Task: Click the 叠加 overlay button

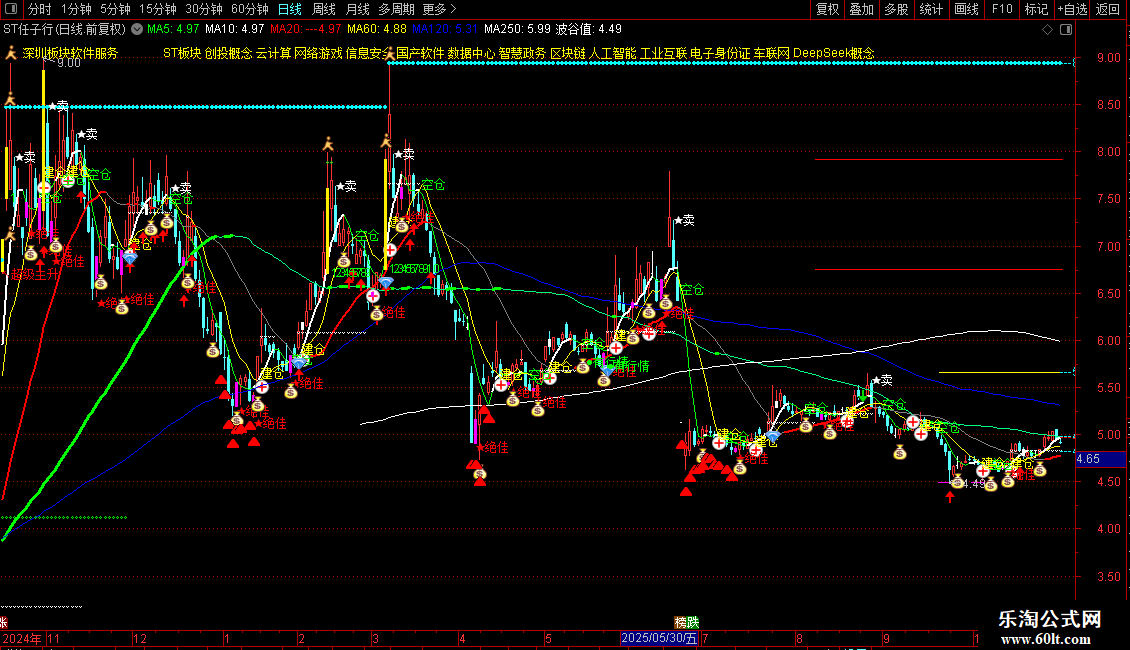Action: click(862, 9)
